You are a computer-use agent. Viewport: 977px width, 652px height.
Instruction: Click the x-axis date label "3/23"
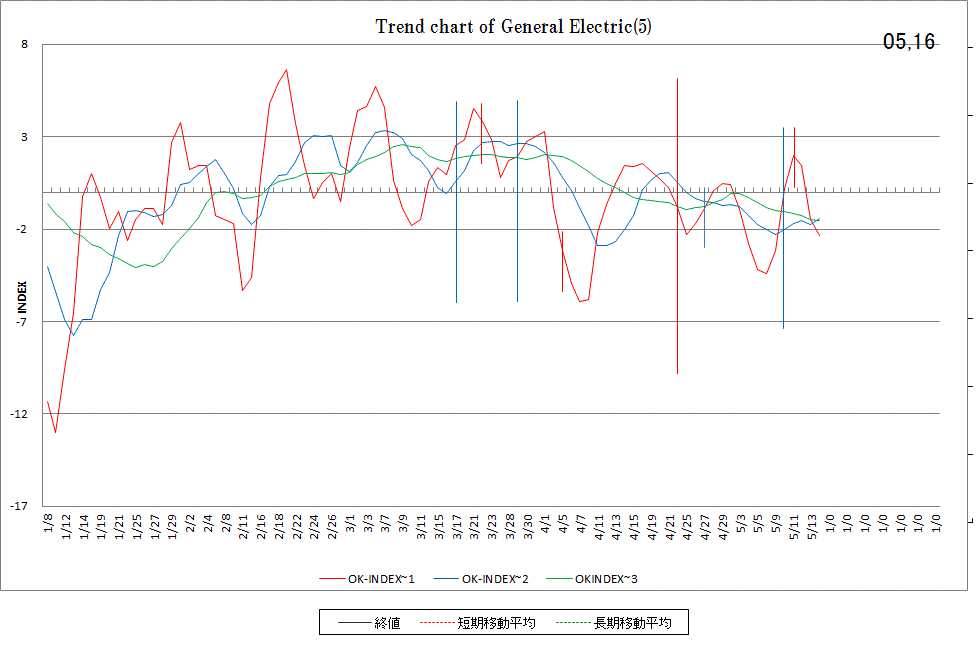pos(492,527)
